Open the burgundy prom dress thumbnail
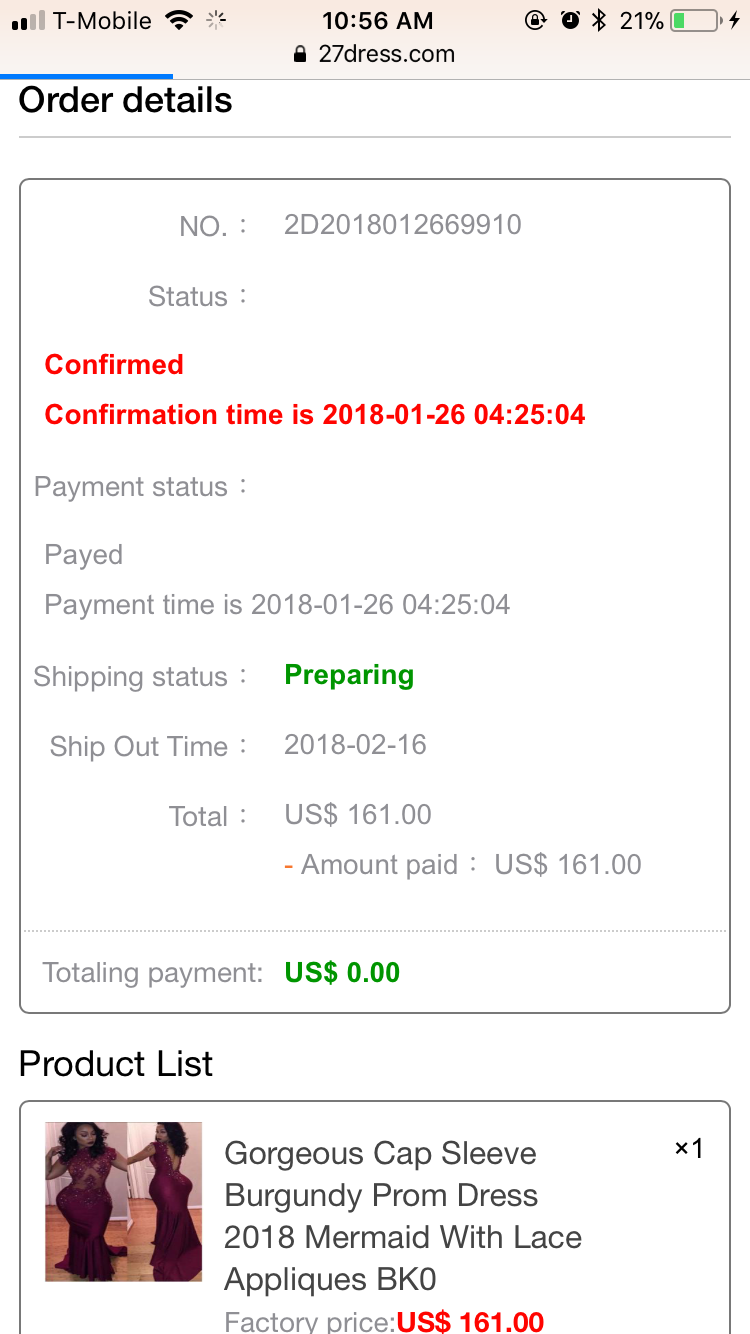Viewport: 750px width, 1334px height. click(x=124, y=1202)
